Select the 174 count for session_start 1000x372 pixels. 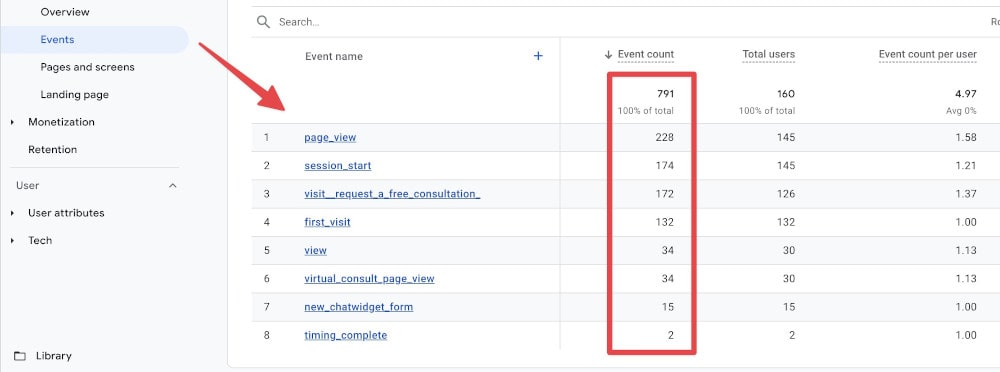coord(665,166)
